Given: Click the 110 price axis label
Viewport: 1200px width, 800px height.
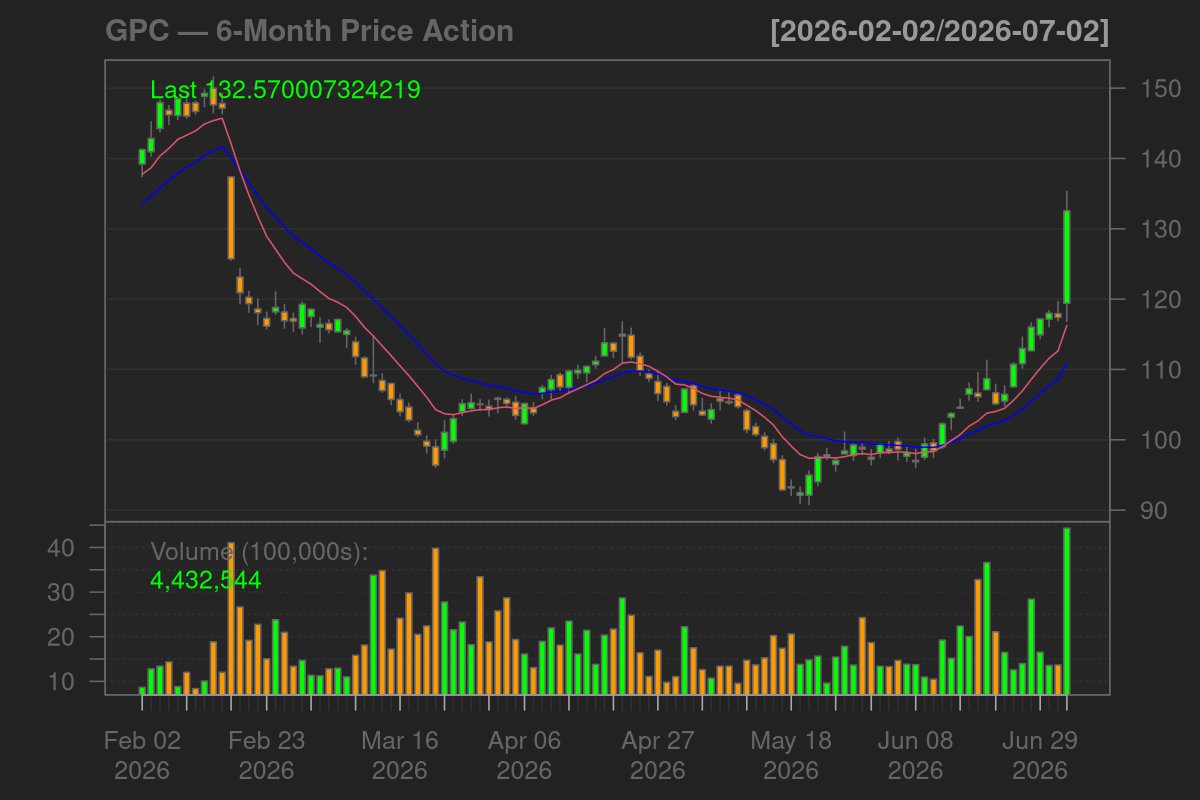Looking at the screenshot, I should point(1160,370).
